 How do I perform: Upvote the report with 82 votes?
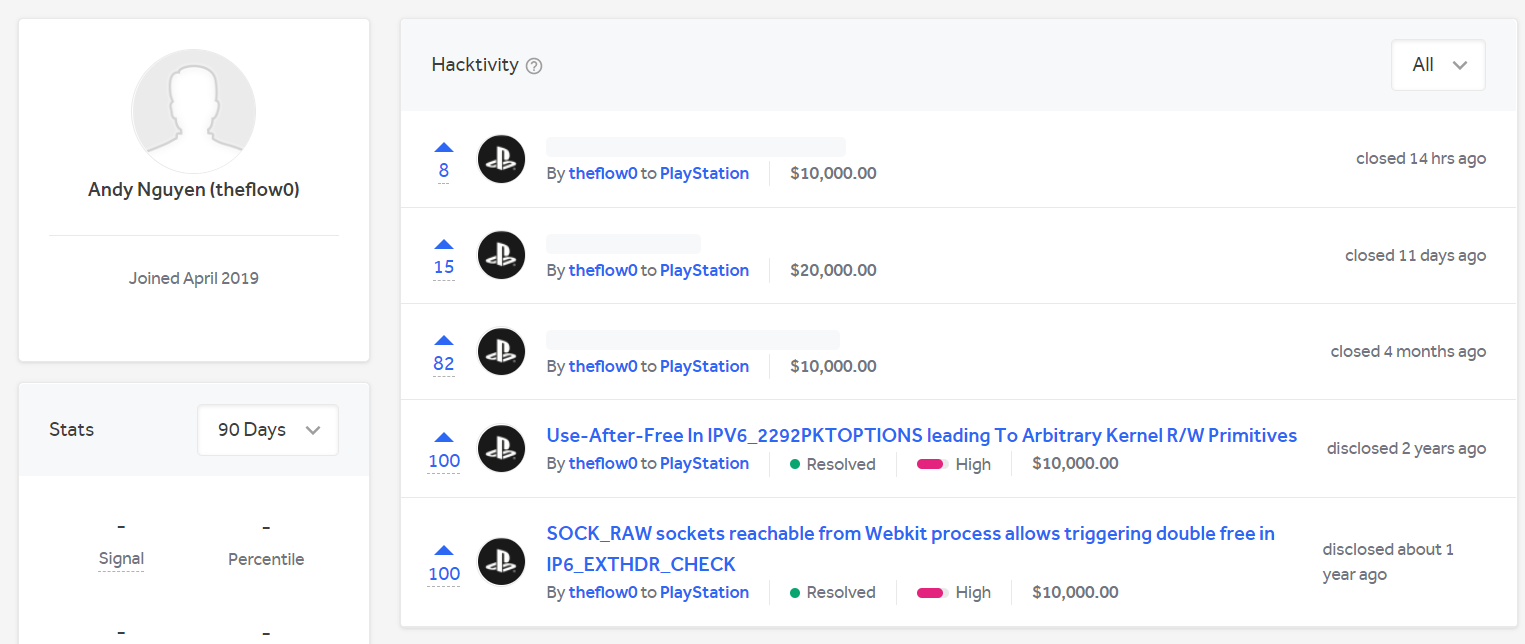coord(444,340)
